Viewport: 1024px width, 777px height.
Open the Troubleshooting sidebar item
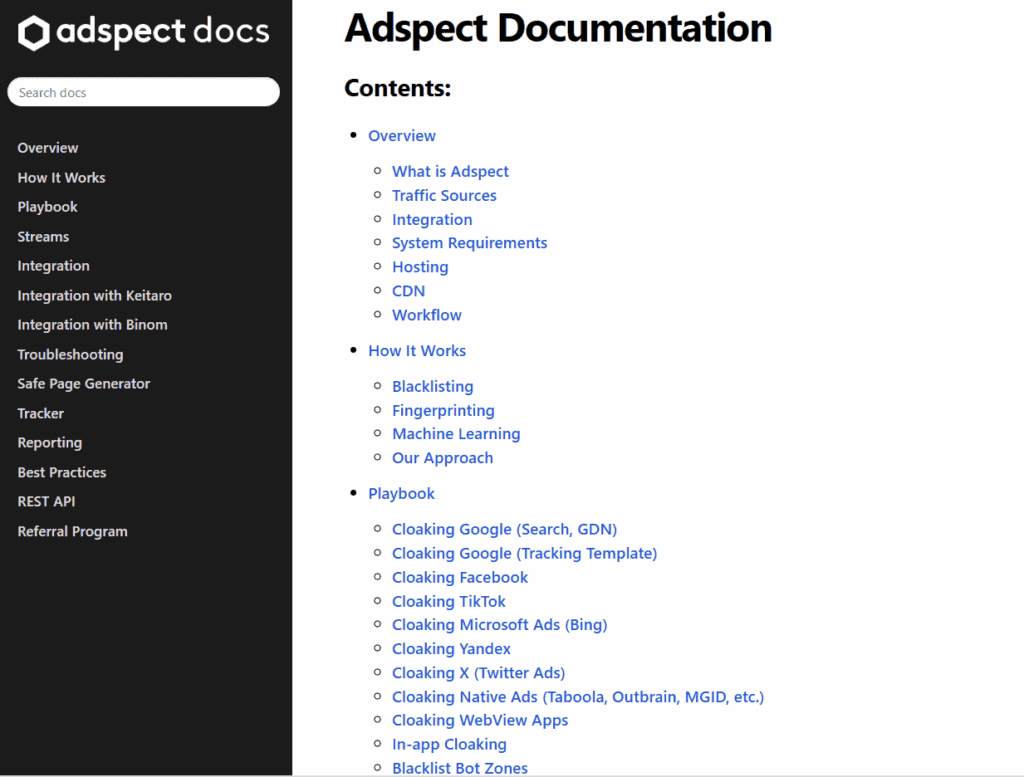(70, 355)
